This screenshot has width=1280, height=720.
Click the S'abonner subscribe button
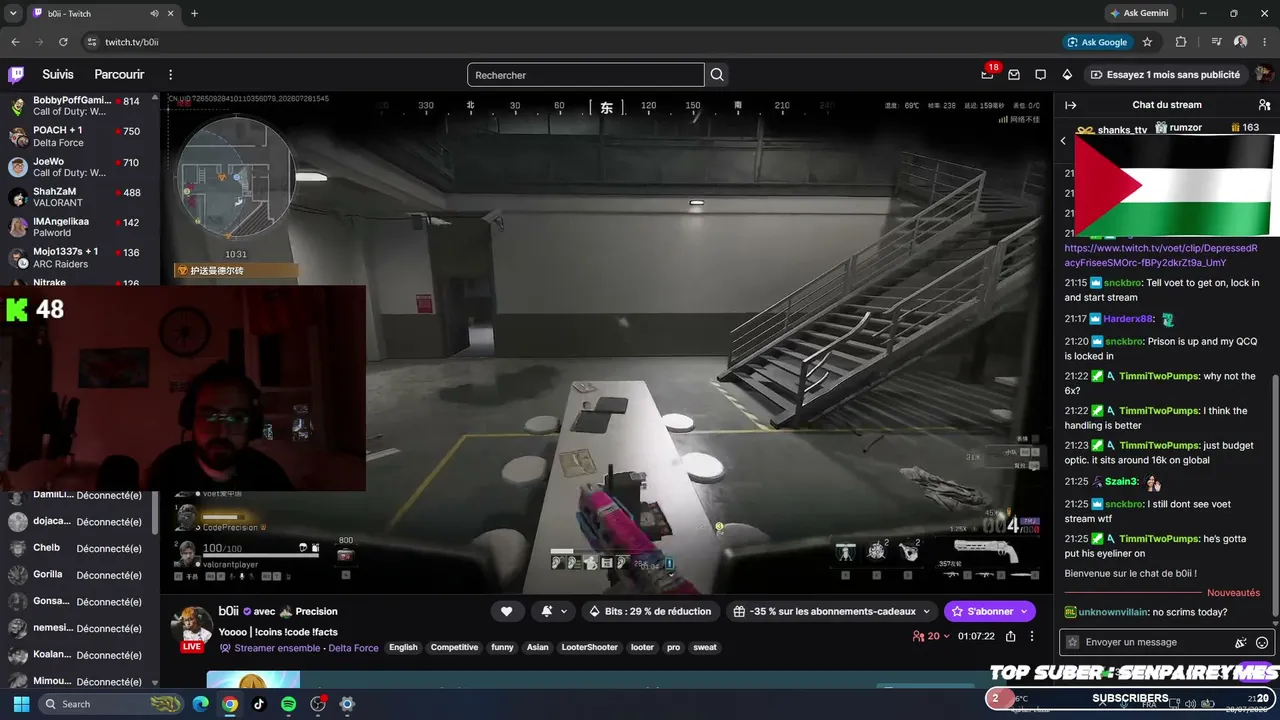[990, 611]
